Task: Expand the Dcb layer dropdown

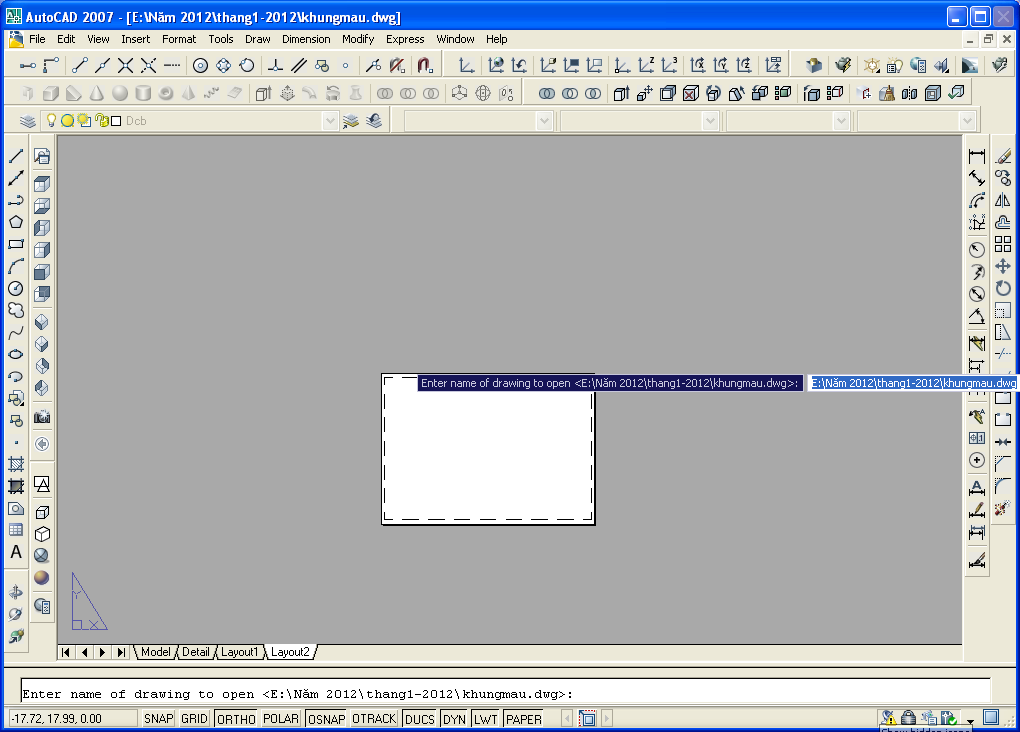Action: coord(330,121)
